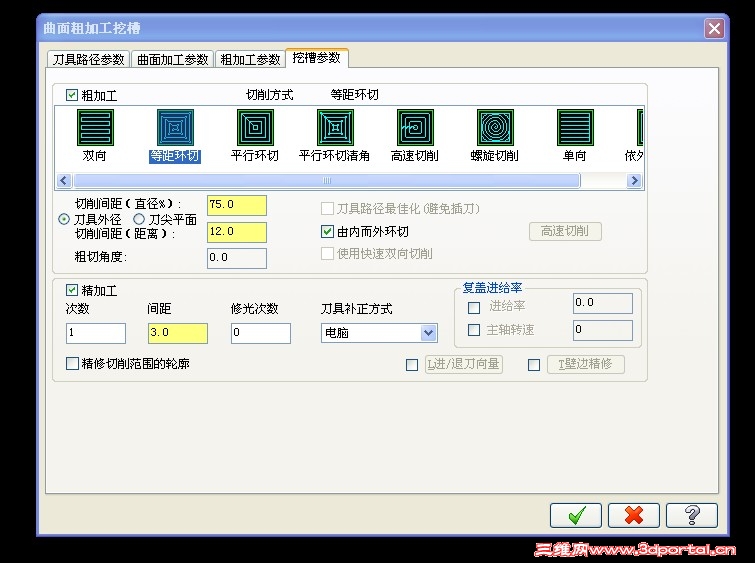This screenshot has height=563, width=755.
Task: Select the 高速切削 high speed icon
Action: coord(415,128)
